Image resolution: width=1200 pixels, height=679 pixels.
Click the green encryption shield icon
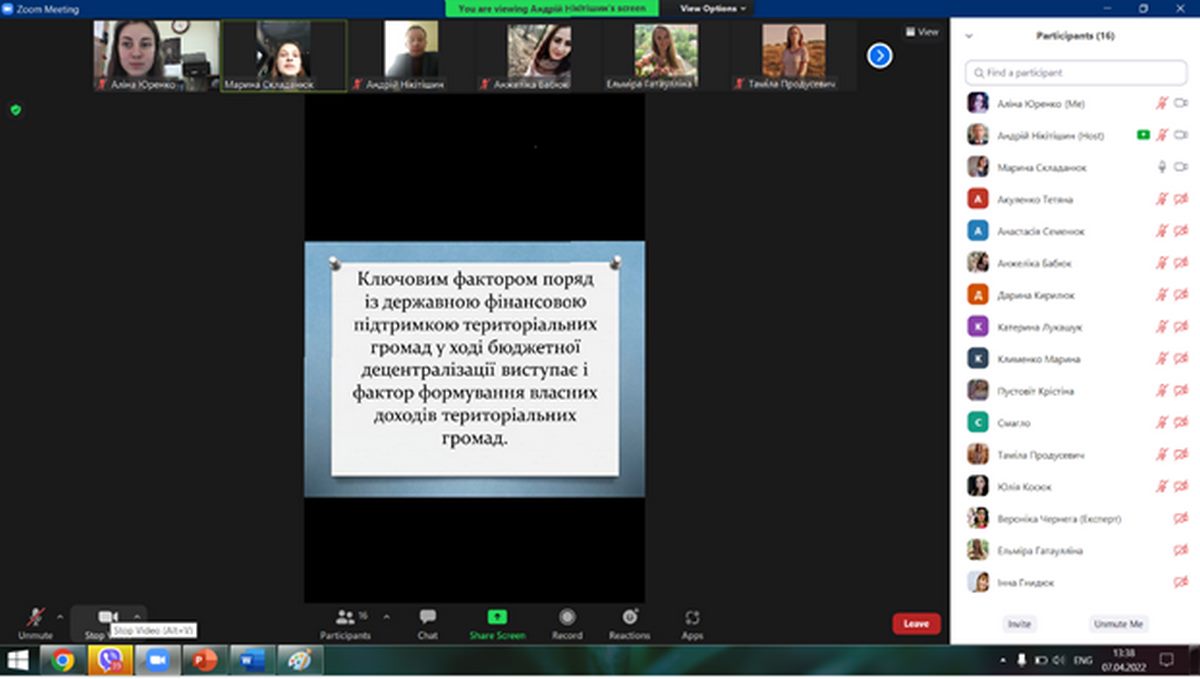click(x=15, y=110)
